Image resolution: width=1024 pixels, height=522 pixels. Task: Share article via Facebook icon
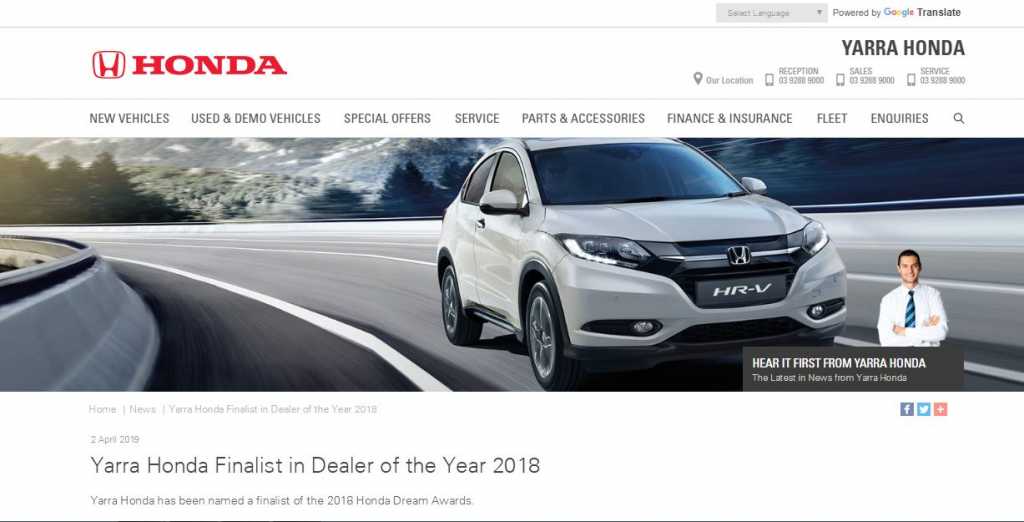tap(906, 409)
